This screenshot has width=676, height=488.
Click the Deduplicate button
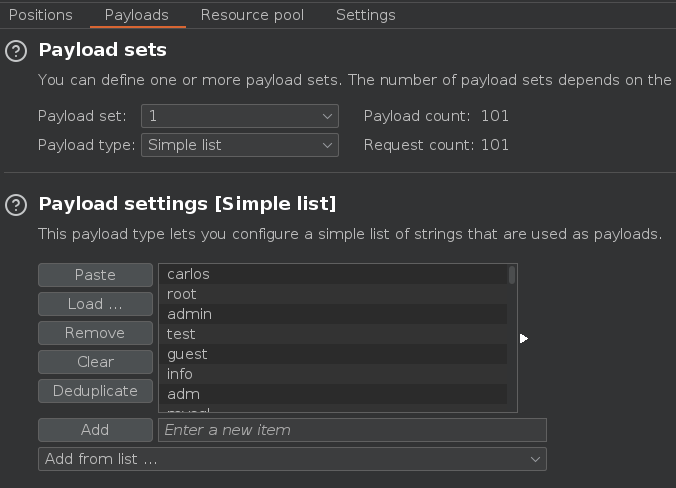[x=95, y=391]
